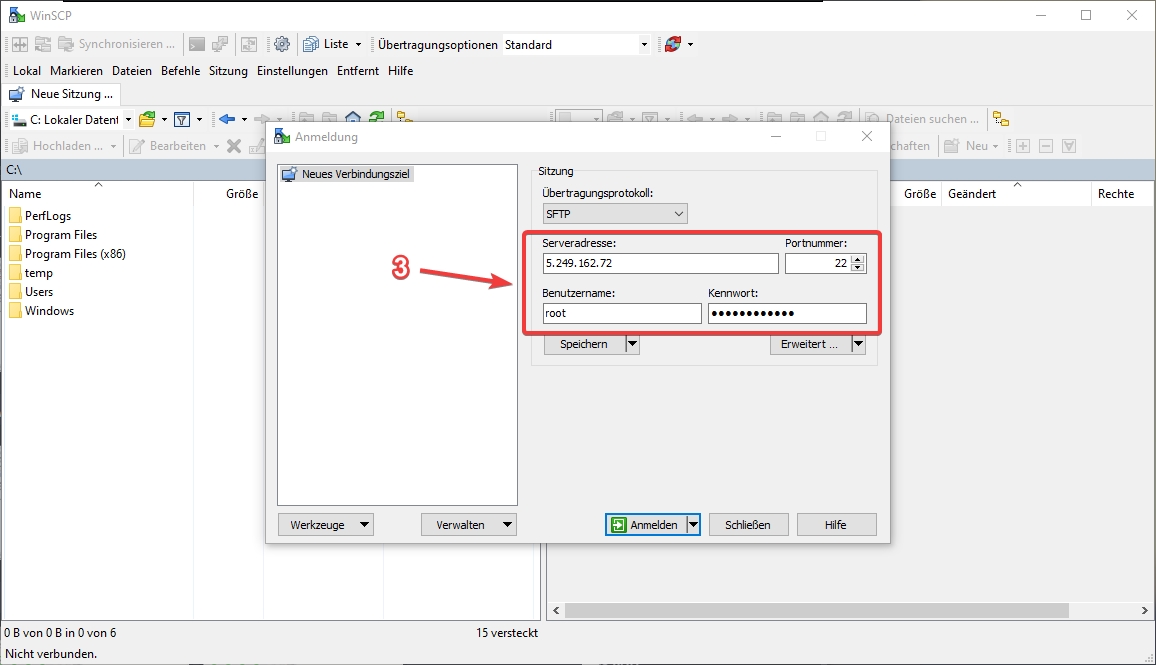Open the Sitzung menu

[228, 71]
